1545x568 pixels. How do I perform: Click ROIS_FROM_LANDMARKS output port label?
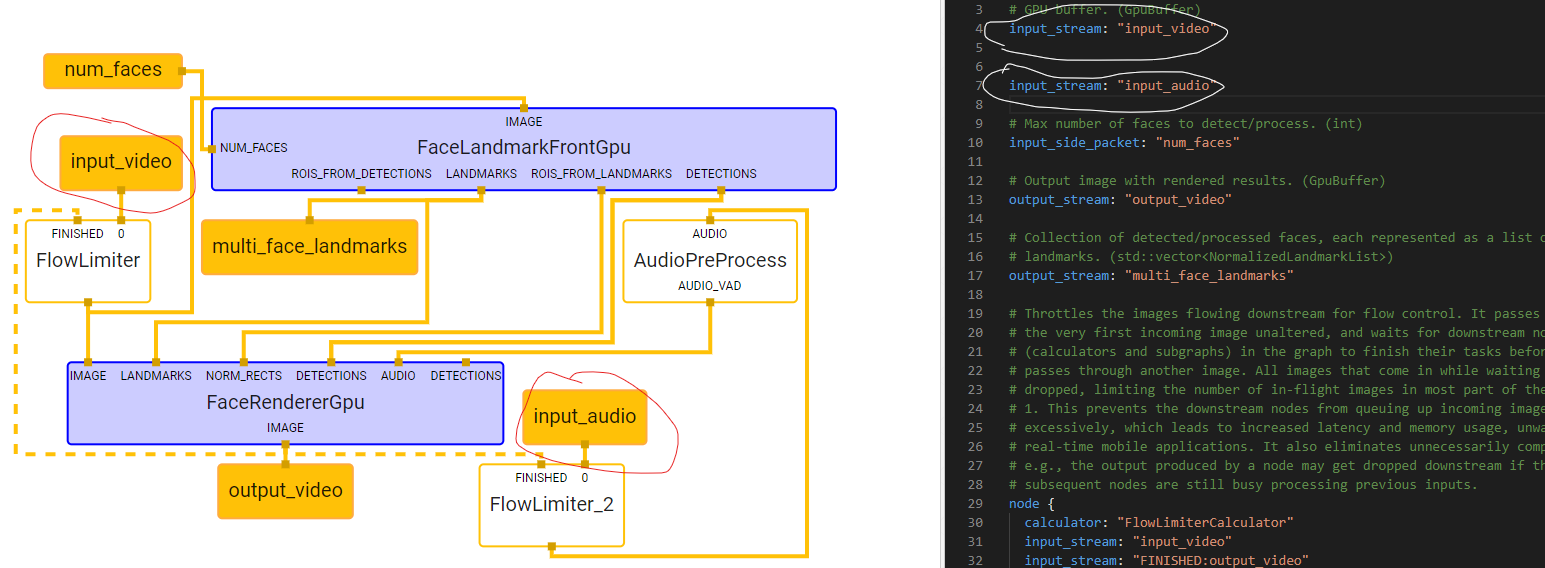(x=601, y=174)
